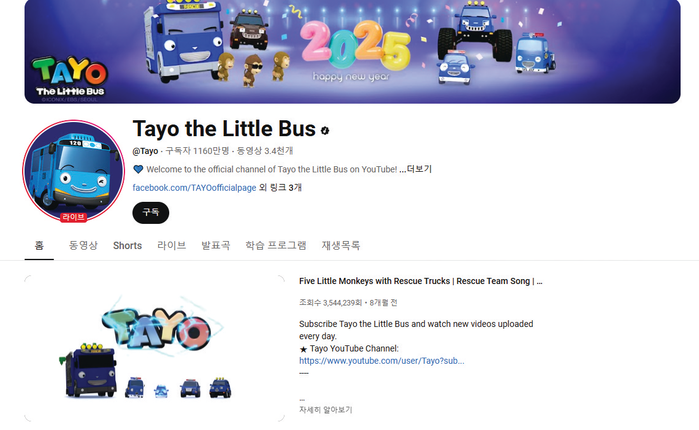Viewport: 699px width, 430px height.
Task: Open the 라이브 tab
Action: click(x=172, y=246)
